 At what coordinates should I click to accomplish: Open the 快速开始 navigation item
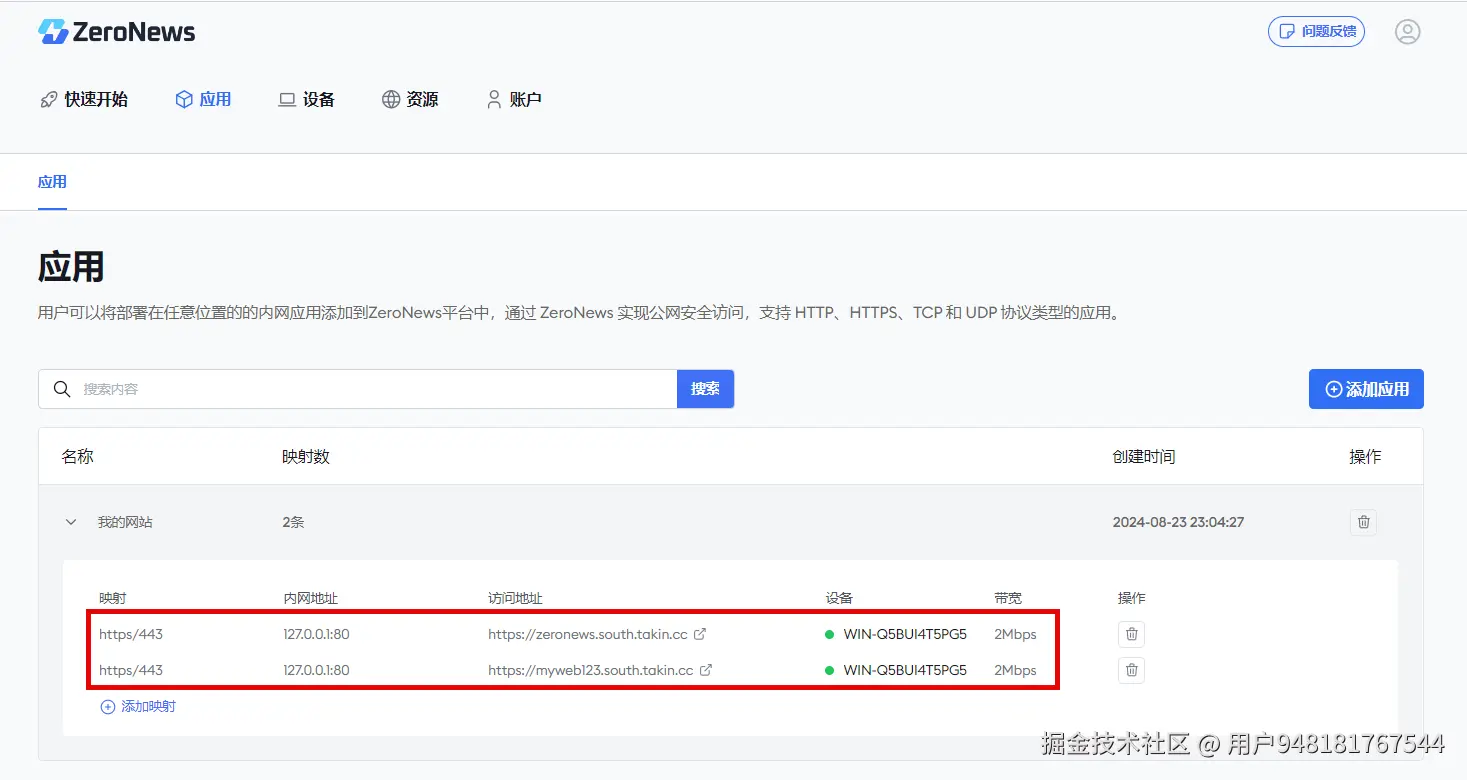click(84, 99)
